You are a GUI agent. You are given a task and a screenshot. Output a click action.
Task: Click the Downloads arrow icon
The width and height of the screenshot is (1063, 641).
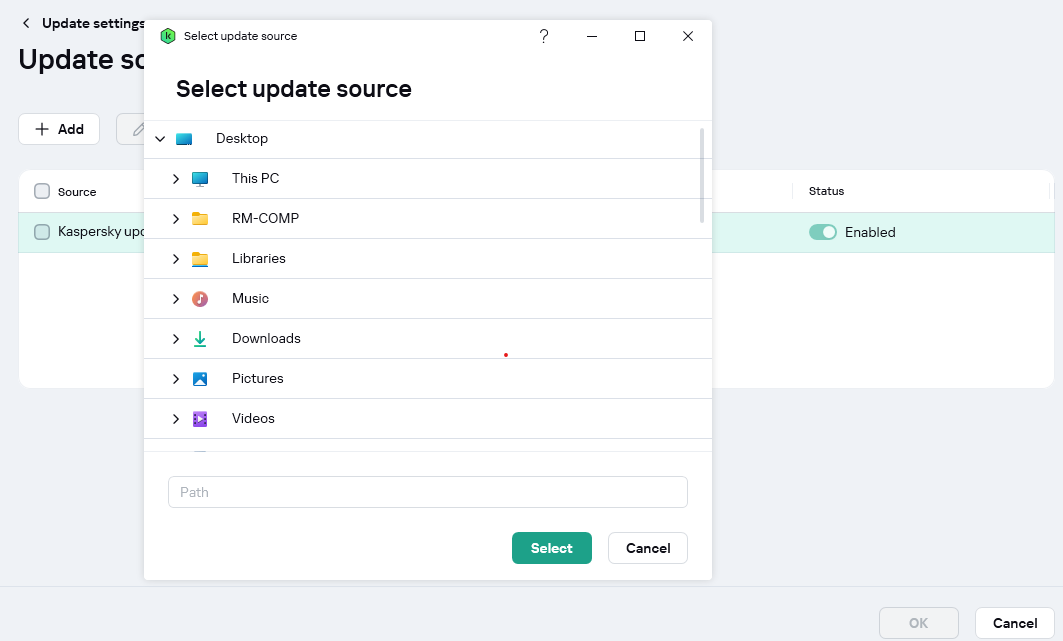[x=200, y=339]
